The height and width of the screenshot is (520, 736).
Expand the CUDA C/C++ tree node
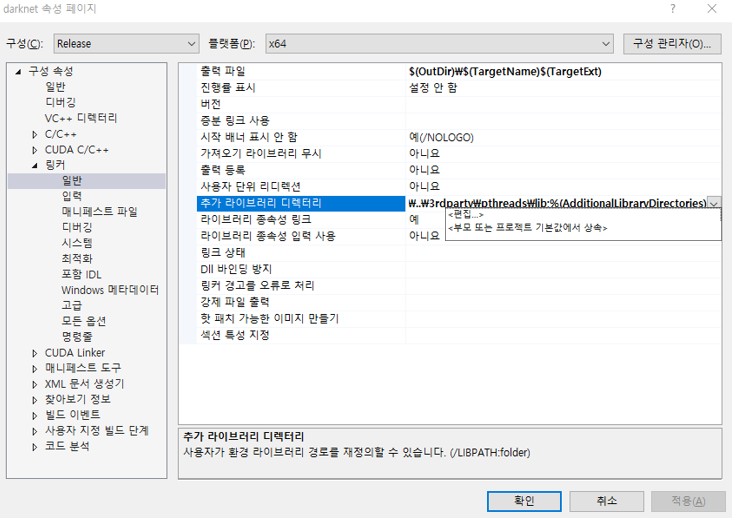34,150
